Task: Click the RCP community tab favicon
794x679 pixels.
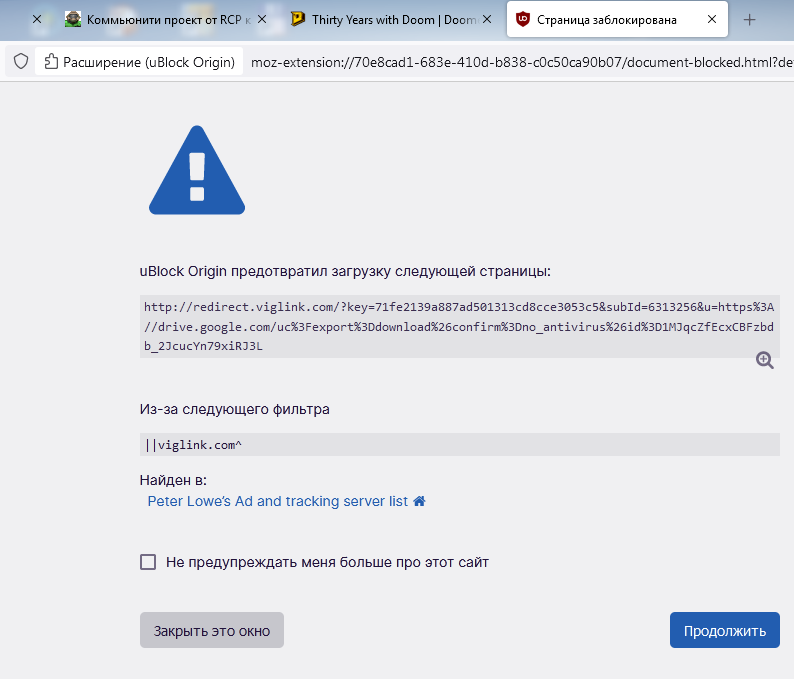Action: [x=73, y=19]
